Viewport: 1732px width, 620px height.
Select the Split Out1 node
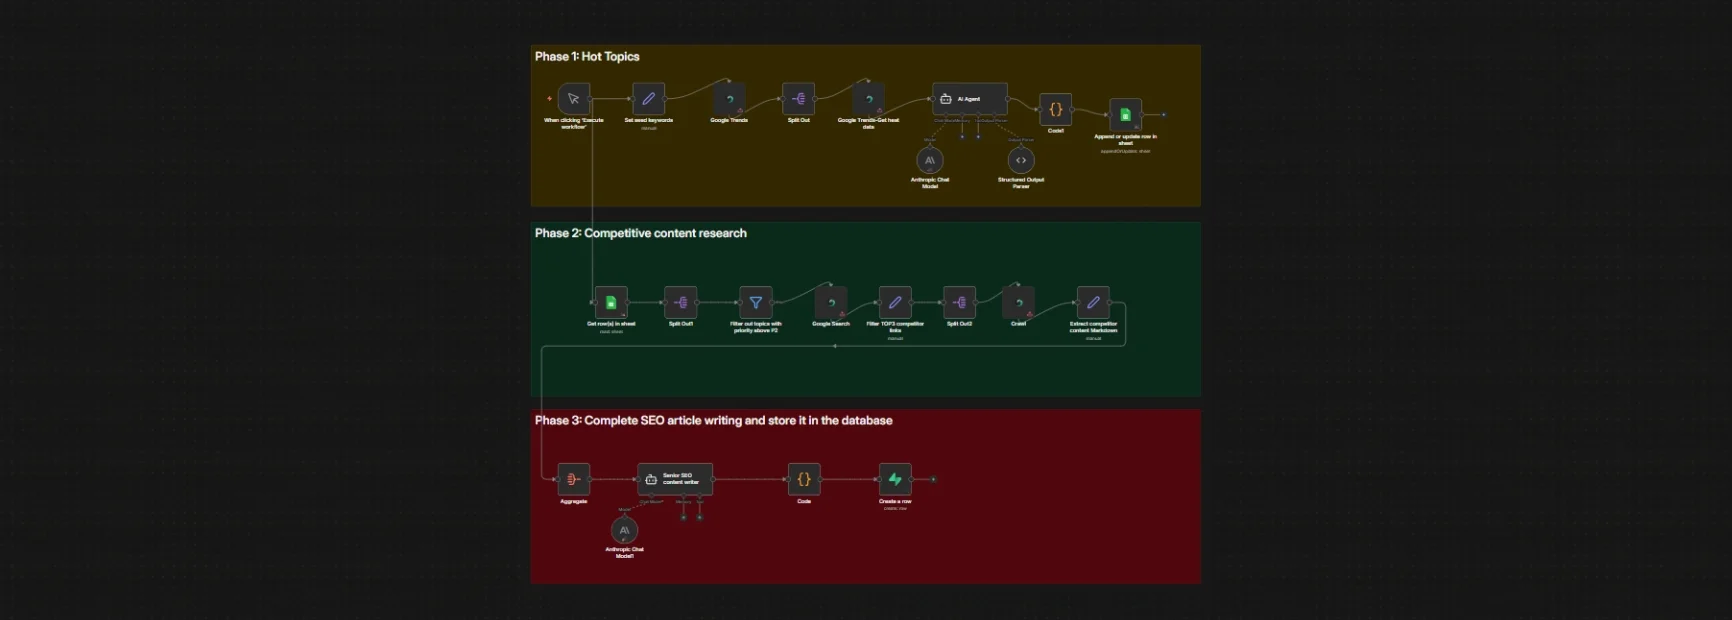point(680,302)
